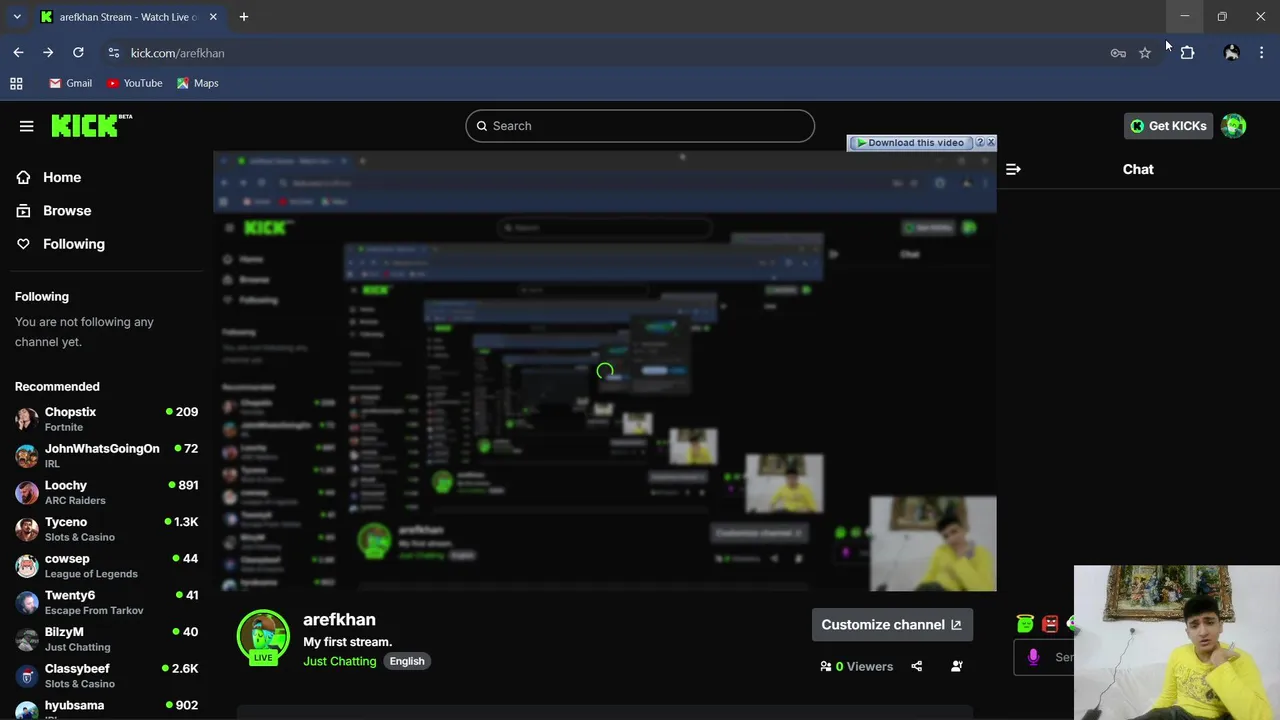Click My first stream title
The image size is (1280, 720).
click(x=347, y=642)
